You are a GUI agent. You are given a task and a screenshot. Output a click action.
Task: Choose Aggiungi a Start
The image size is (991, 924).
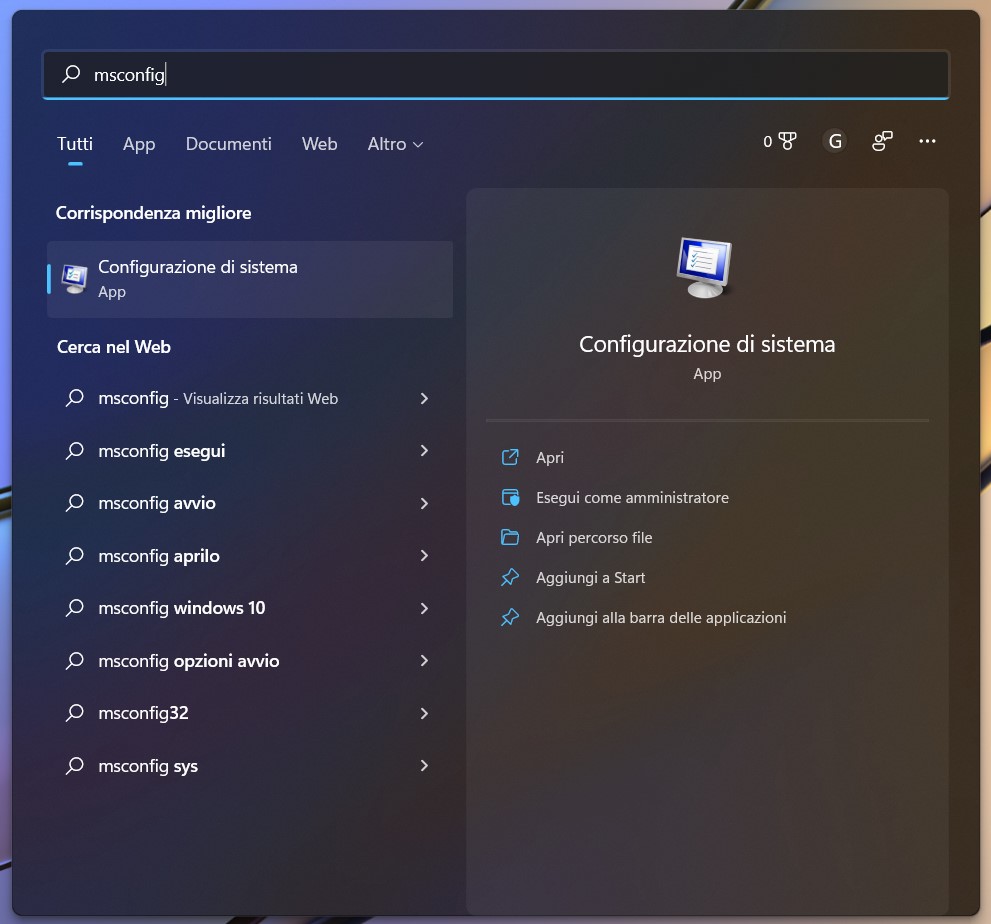coord(590,578)
